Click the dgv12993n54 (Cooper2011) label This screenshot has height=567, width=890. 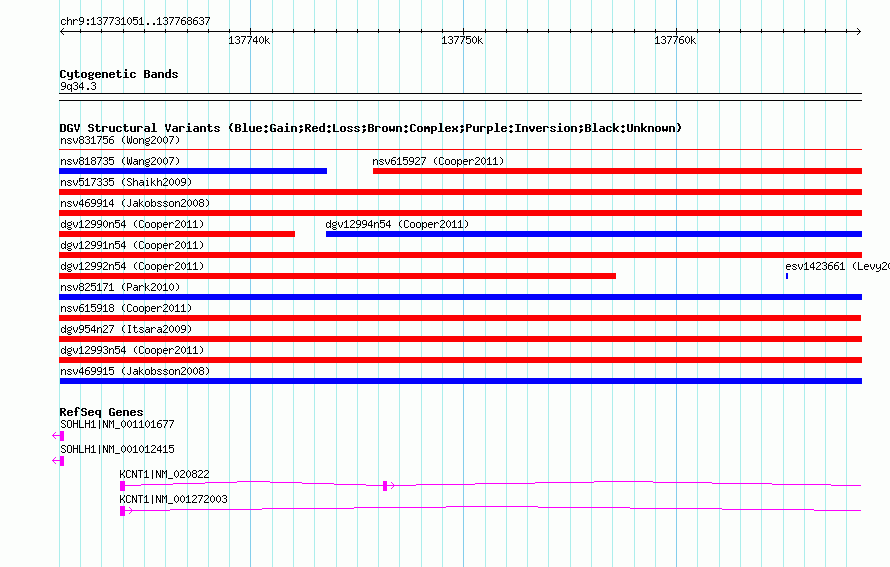click(132, 350)
